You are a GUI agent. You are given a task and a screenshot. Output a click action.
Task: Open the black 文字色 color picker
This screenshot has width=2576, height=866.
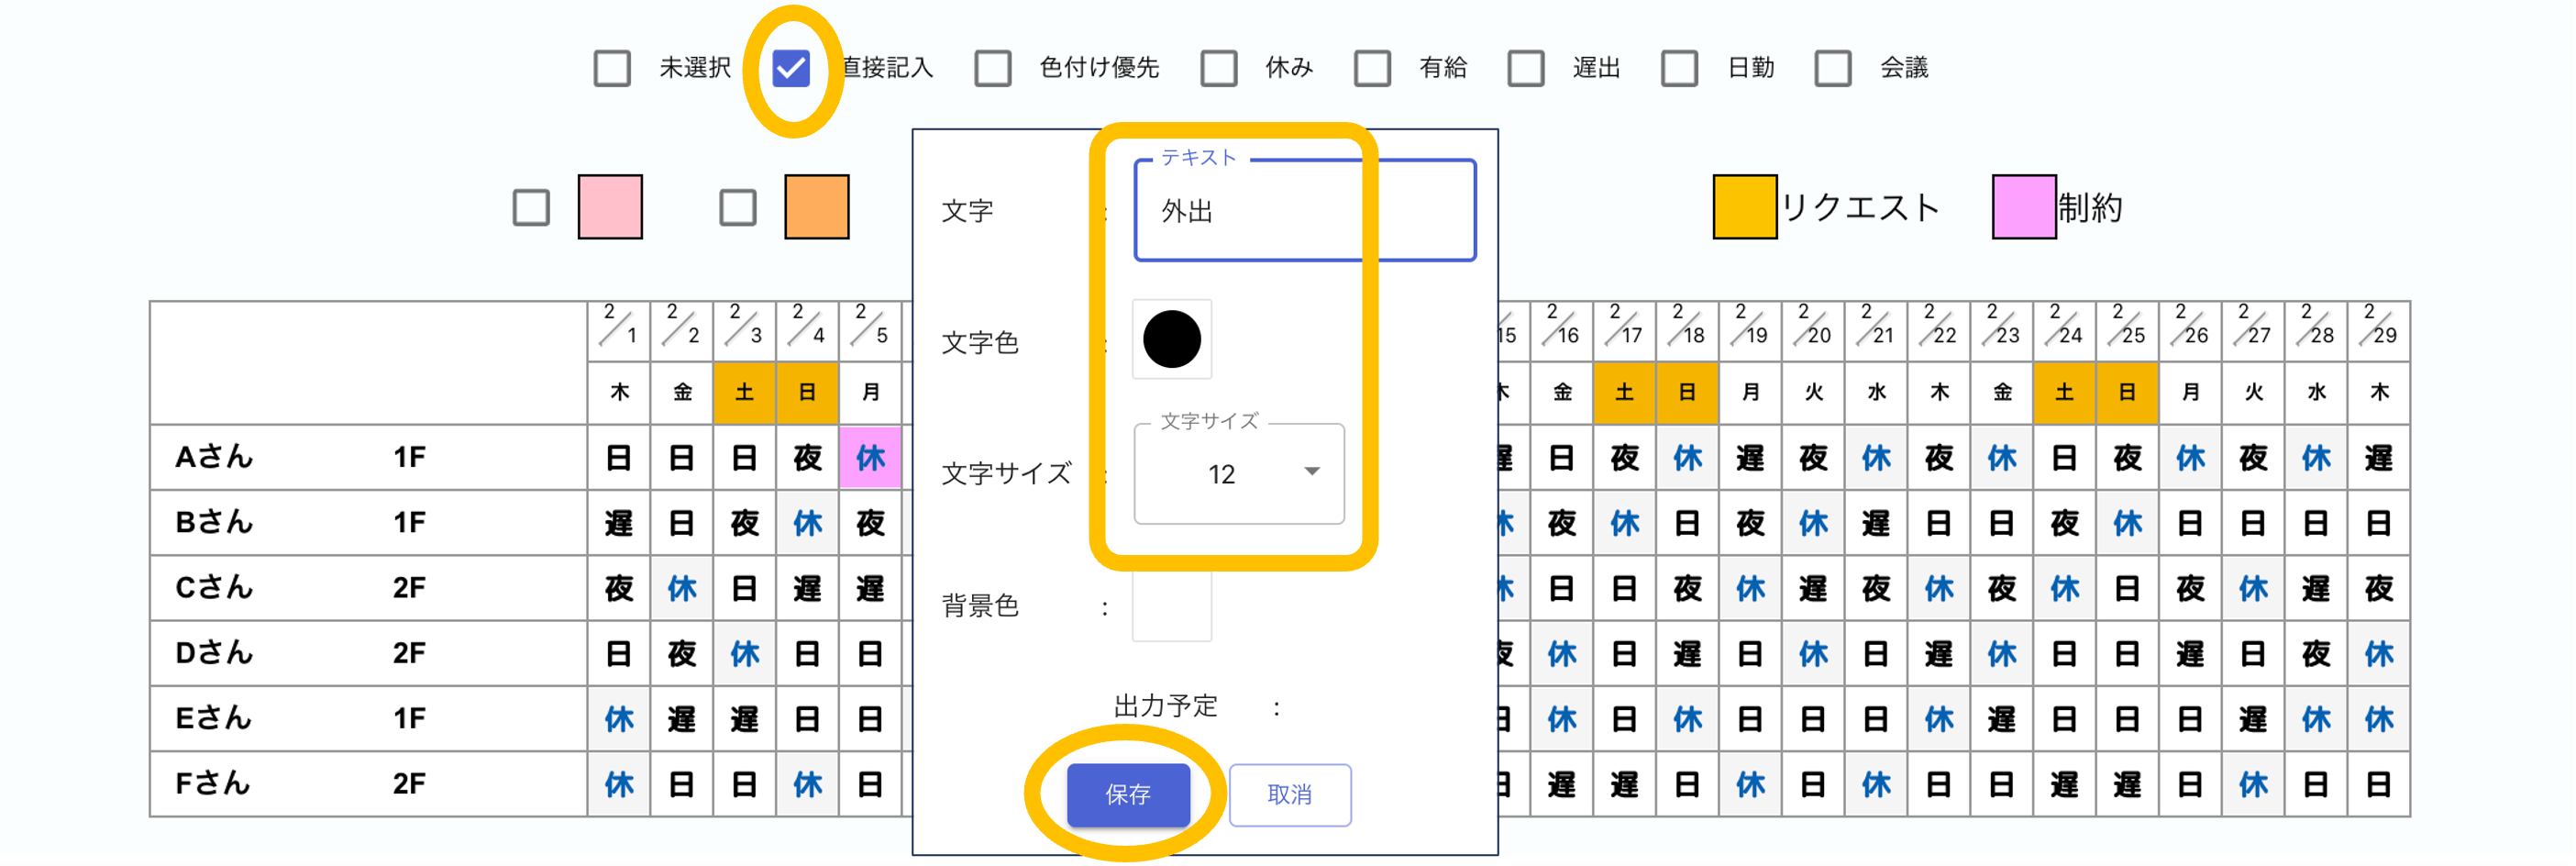coord(1171,340)
